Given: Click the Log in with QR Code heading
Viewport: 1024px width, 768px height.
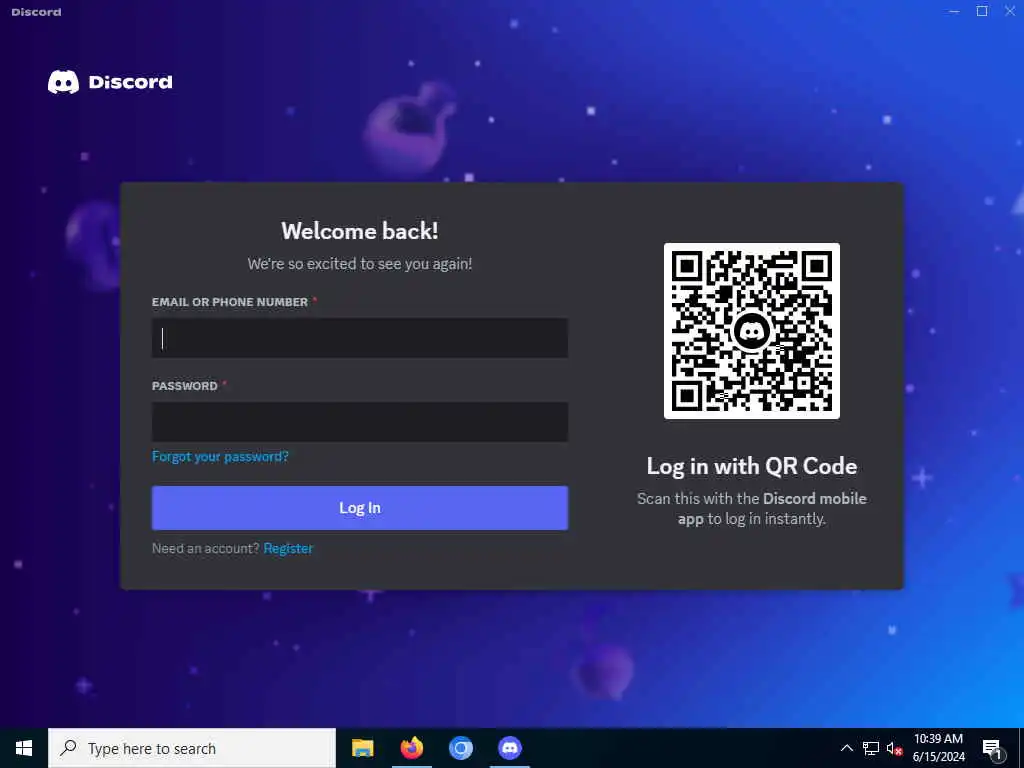Looking at the screenshot, I should point(752,466).
